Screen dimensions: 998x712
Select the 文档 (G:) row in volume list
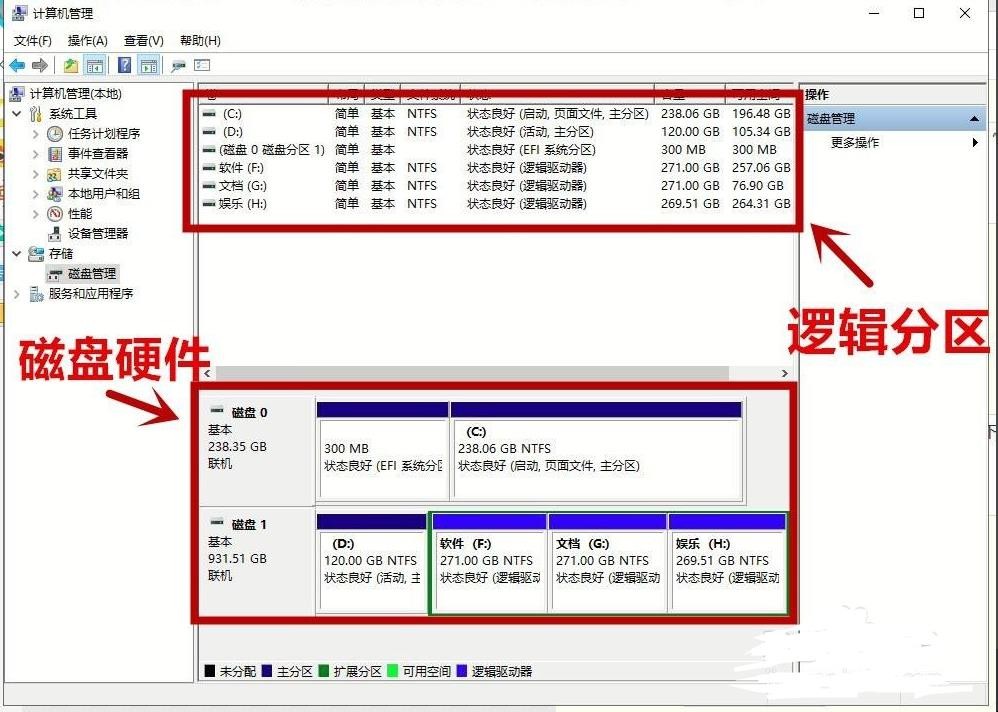pos(496,186)
